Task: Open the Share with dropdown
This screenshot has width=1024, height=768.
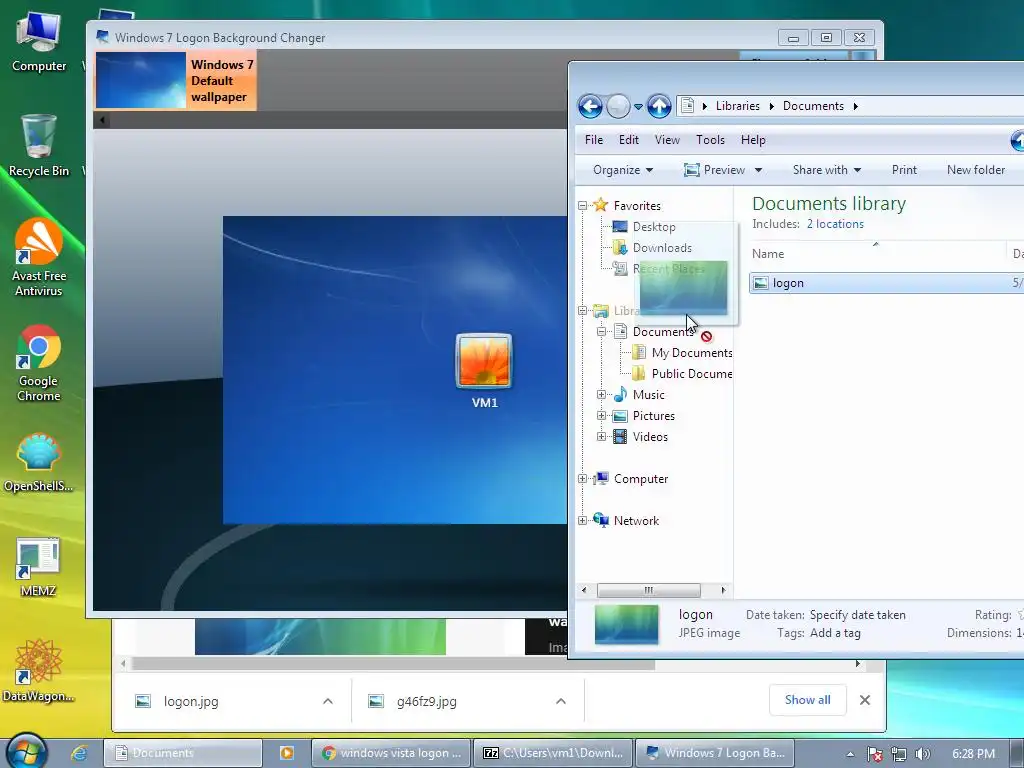Action: (x=827, y=170)
